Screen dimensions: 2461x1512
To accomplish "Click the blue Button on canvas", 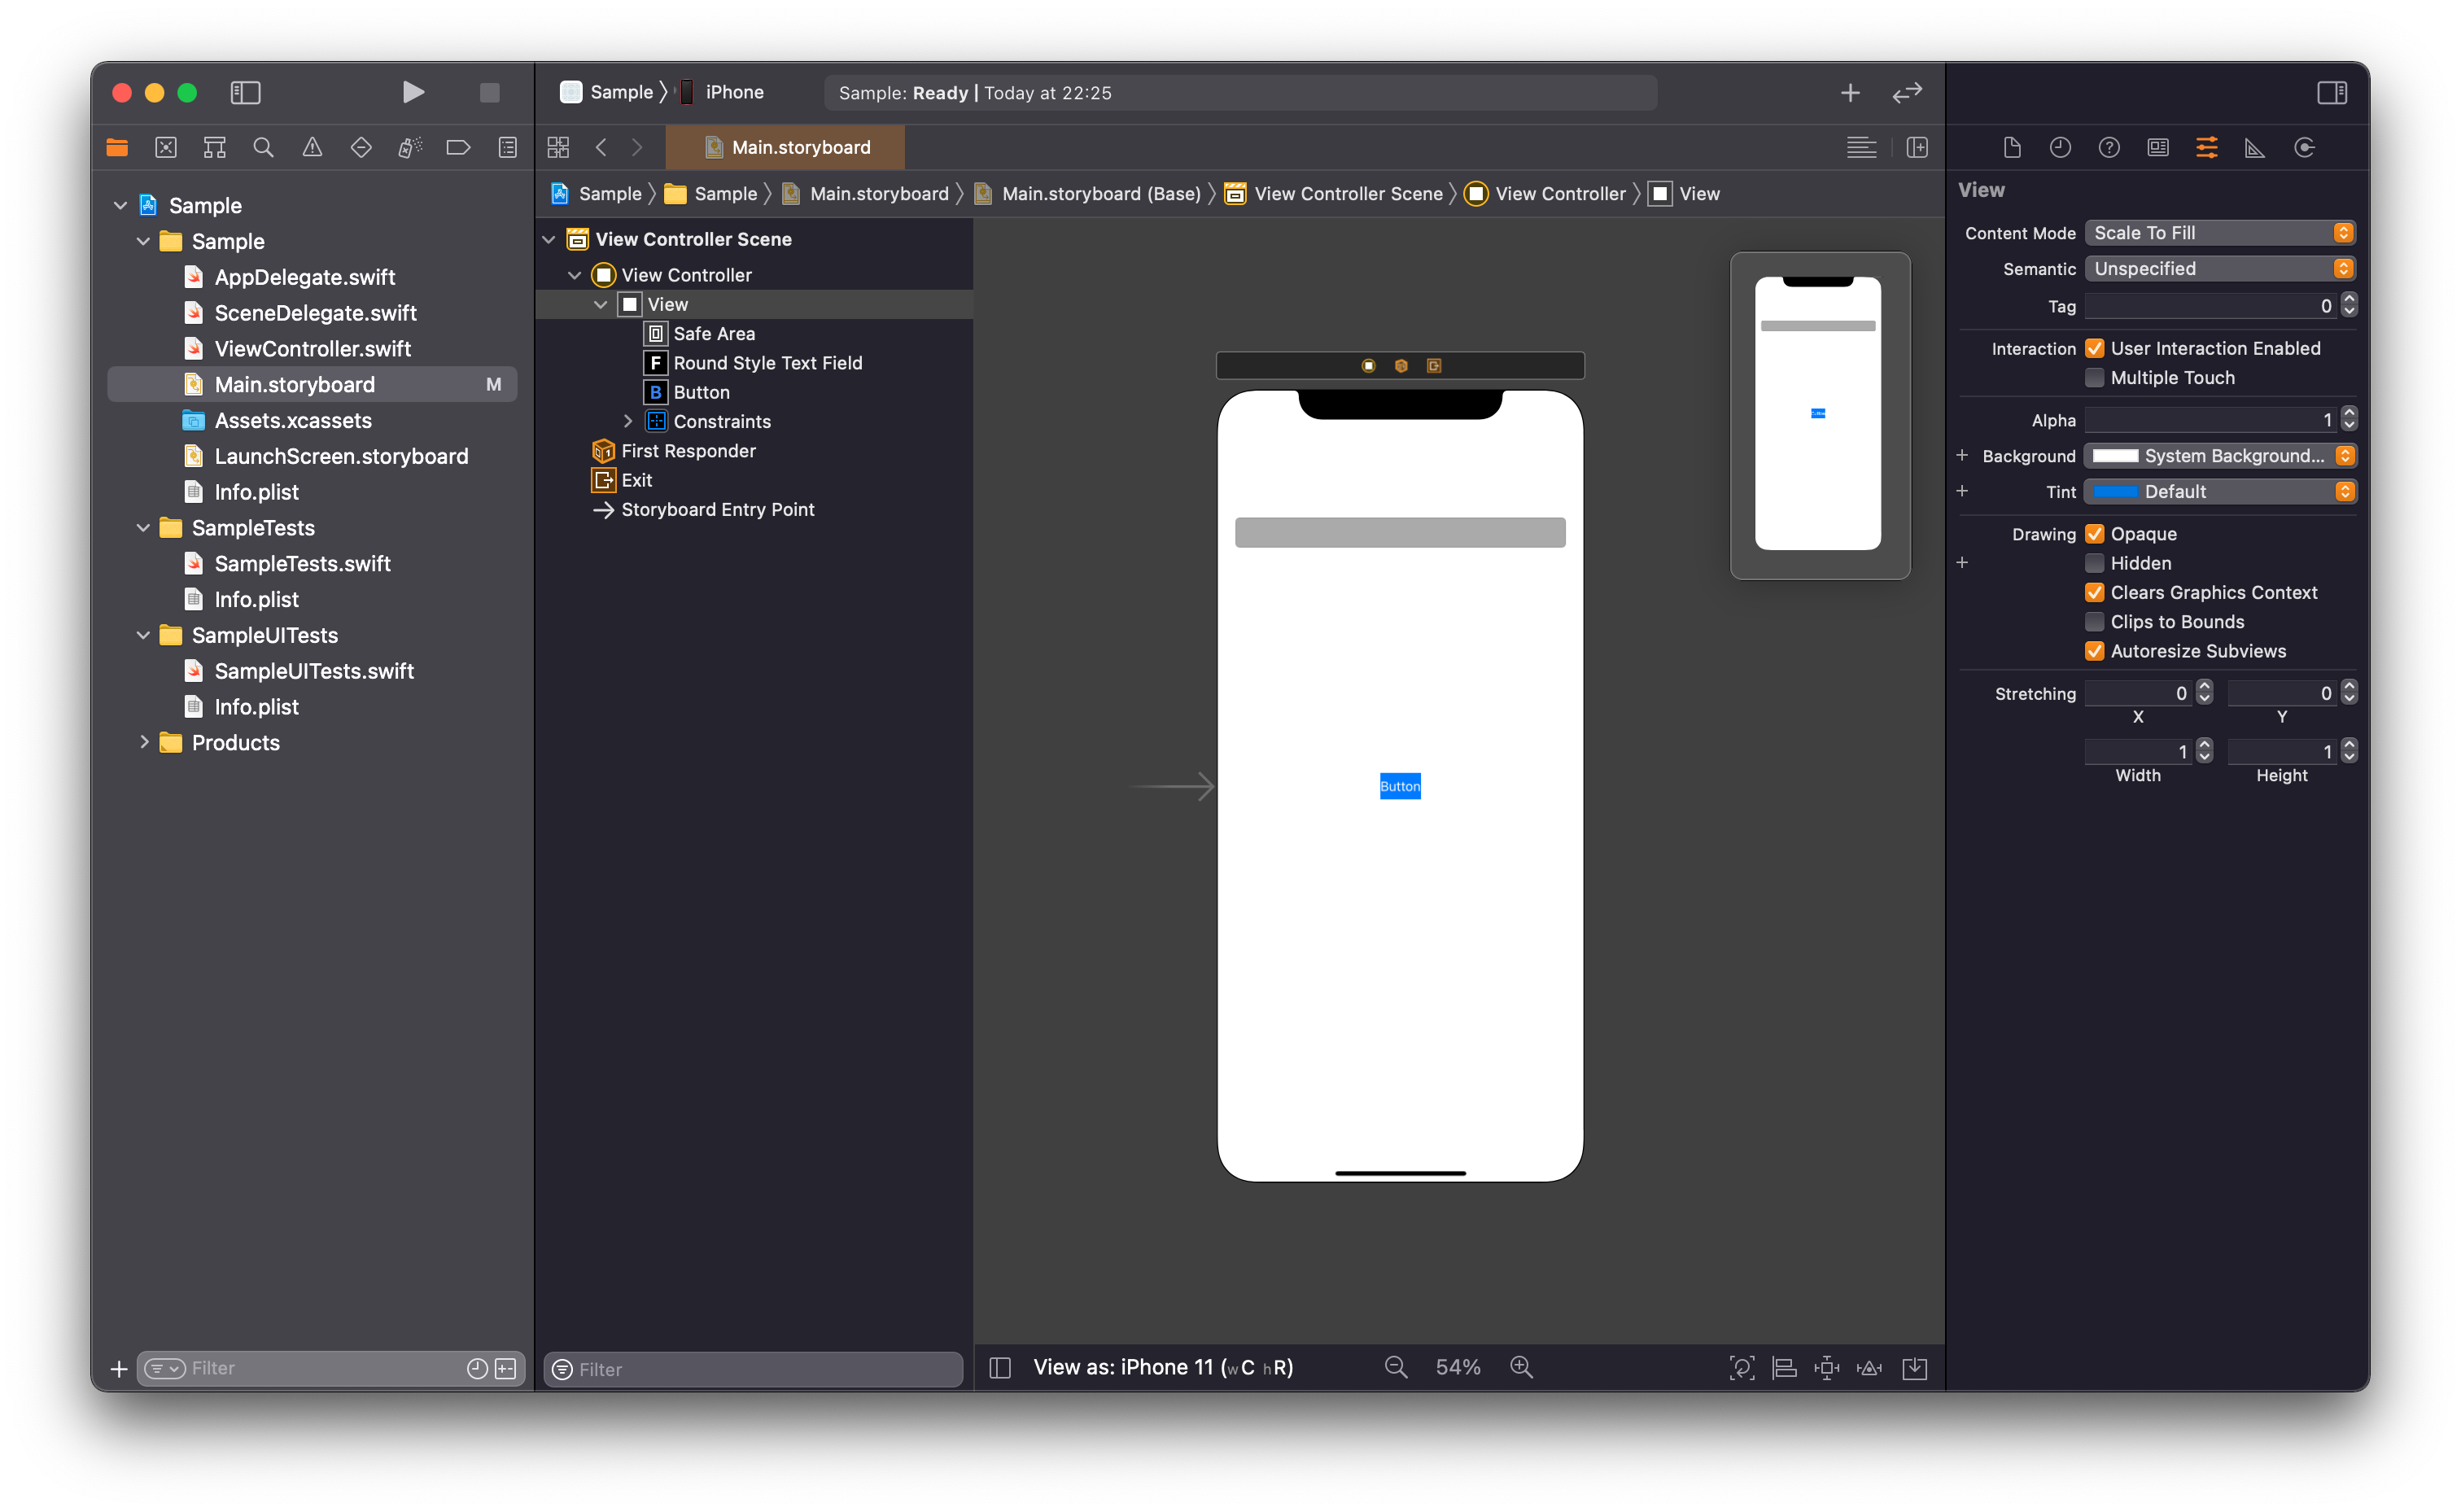I will [x=1400, y=786].
